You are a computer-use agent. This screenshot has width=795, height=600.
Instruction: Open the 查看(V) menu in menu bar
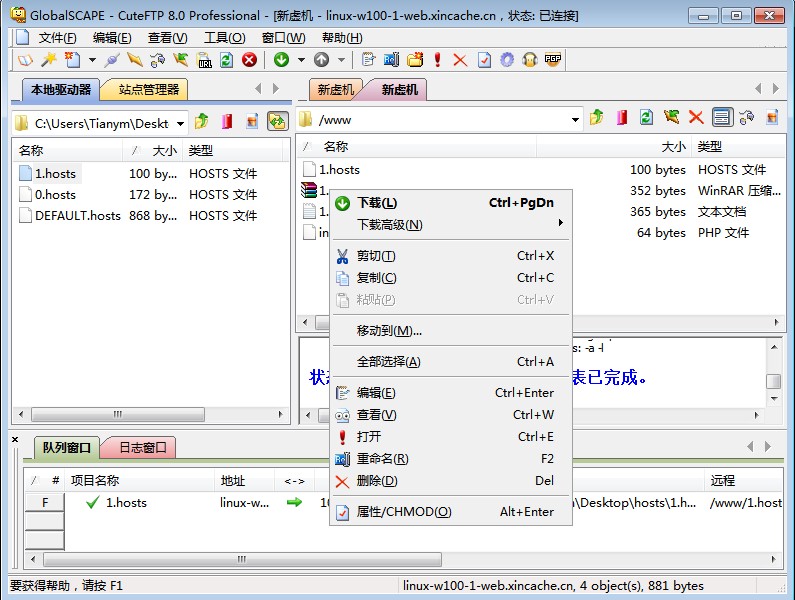(x=167, y=38)
